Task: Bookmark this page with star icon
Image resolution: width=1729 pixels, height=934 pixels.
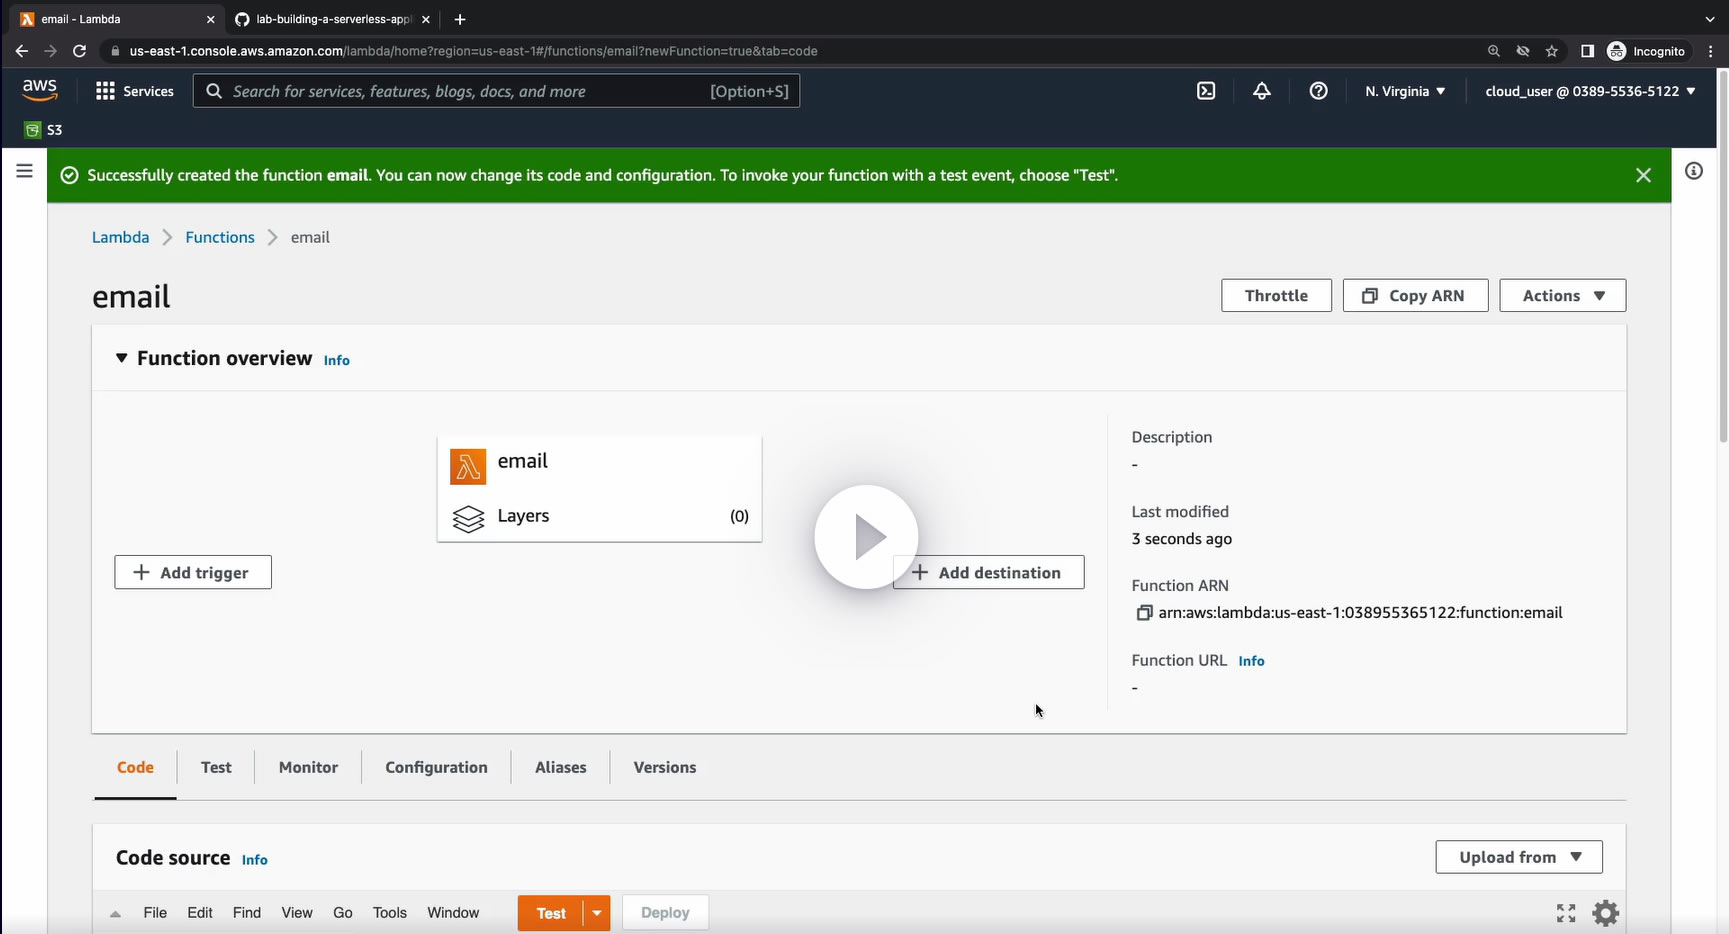Action: tap(1552, 51)
